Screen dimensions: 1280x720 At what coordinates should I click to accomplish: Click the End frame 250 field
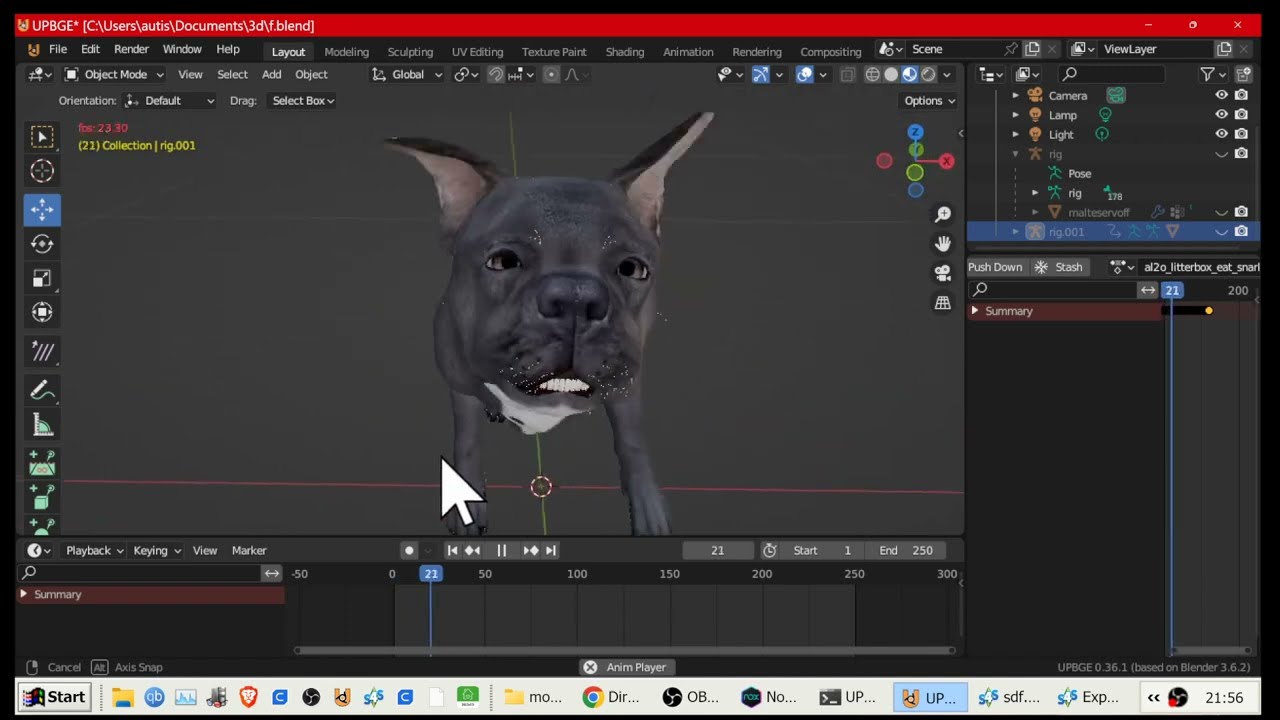pos(905,550)
